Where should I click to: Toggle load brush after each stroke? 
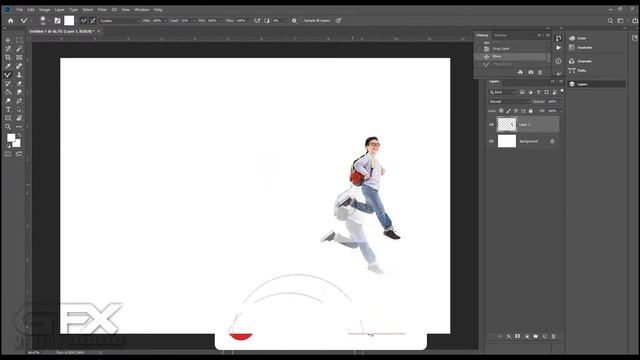tap(84, 20)
